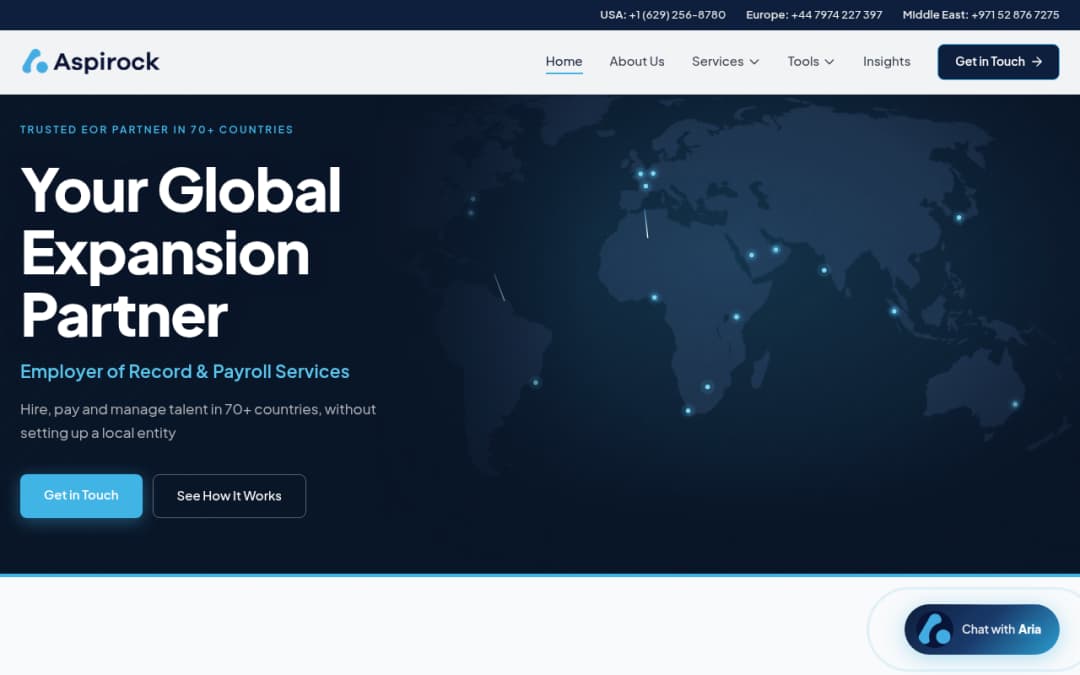The image size is (1080, 675).
Task: Click the 'Hire, pay and manage talent' paragraph
Action: [198, 421]
